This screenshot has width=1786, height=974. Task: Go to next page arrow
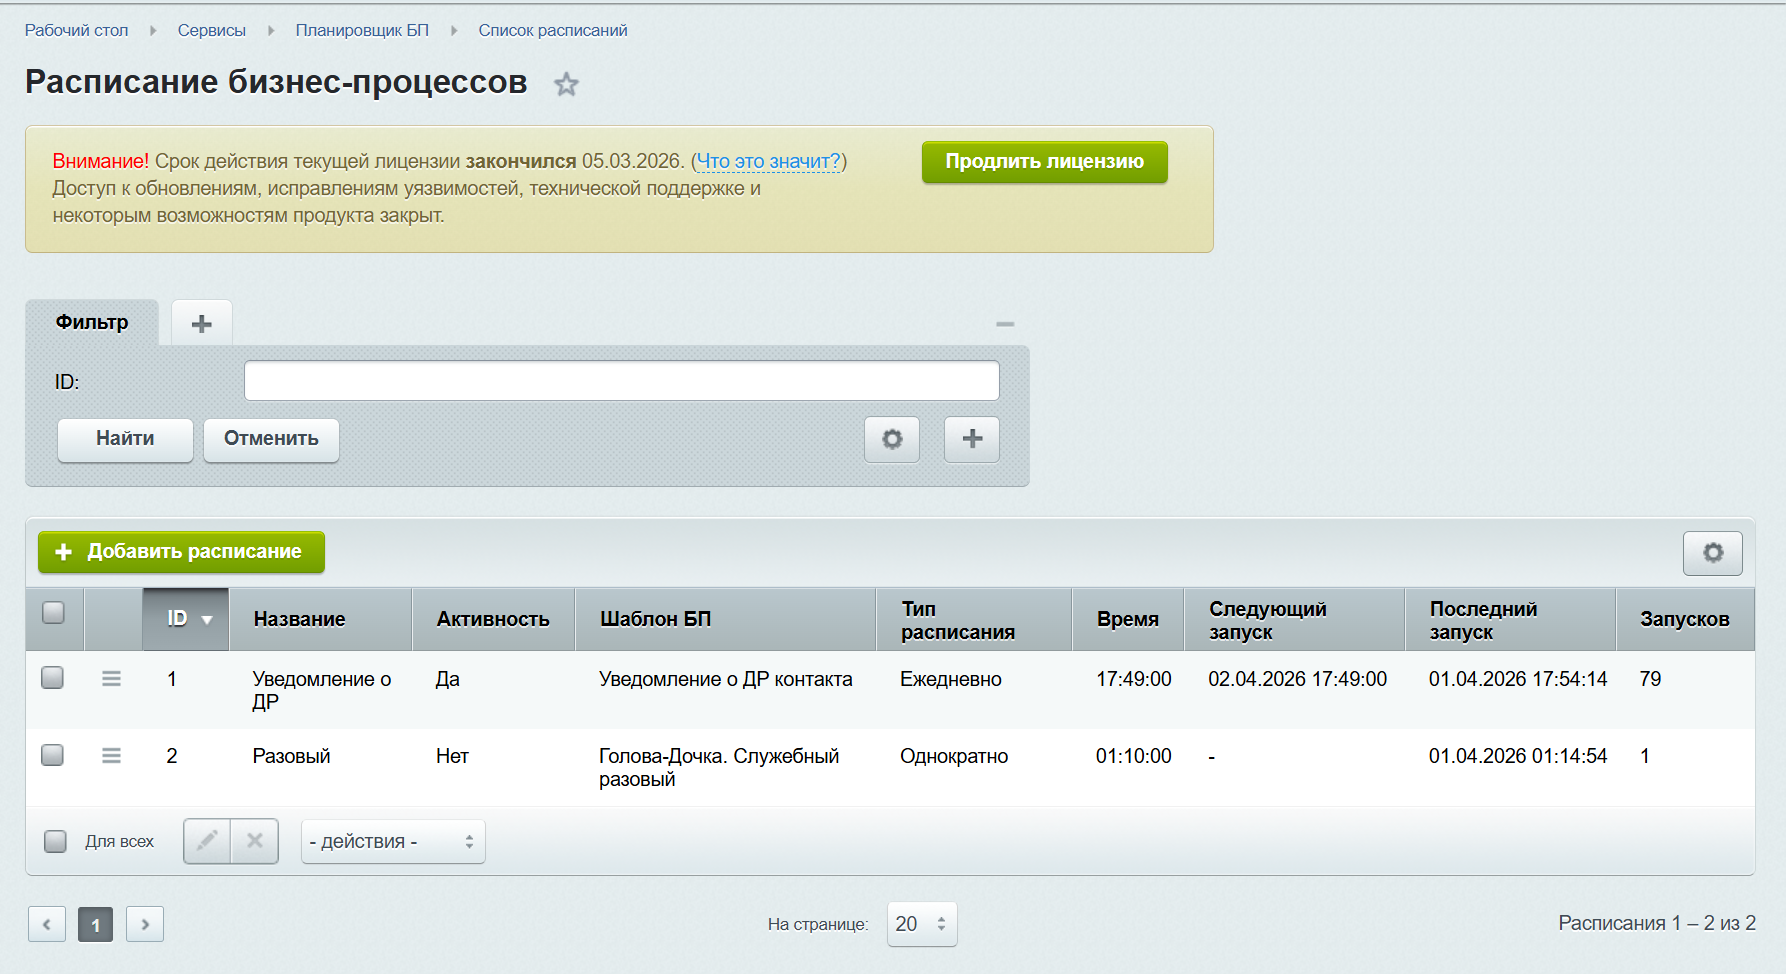145,924
